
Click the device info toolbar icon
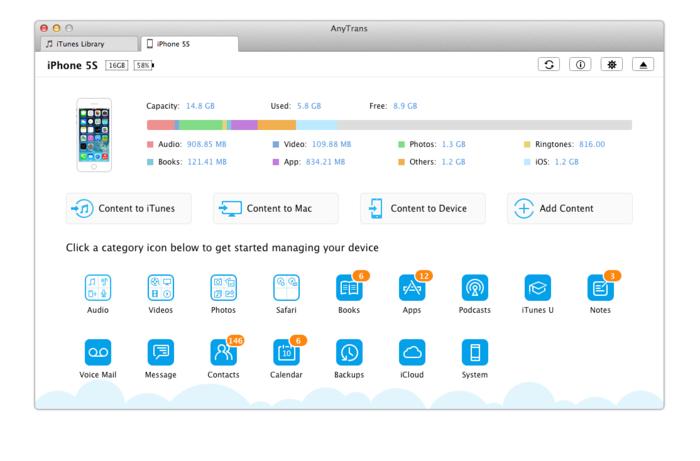[580, 65]
